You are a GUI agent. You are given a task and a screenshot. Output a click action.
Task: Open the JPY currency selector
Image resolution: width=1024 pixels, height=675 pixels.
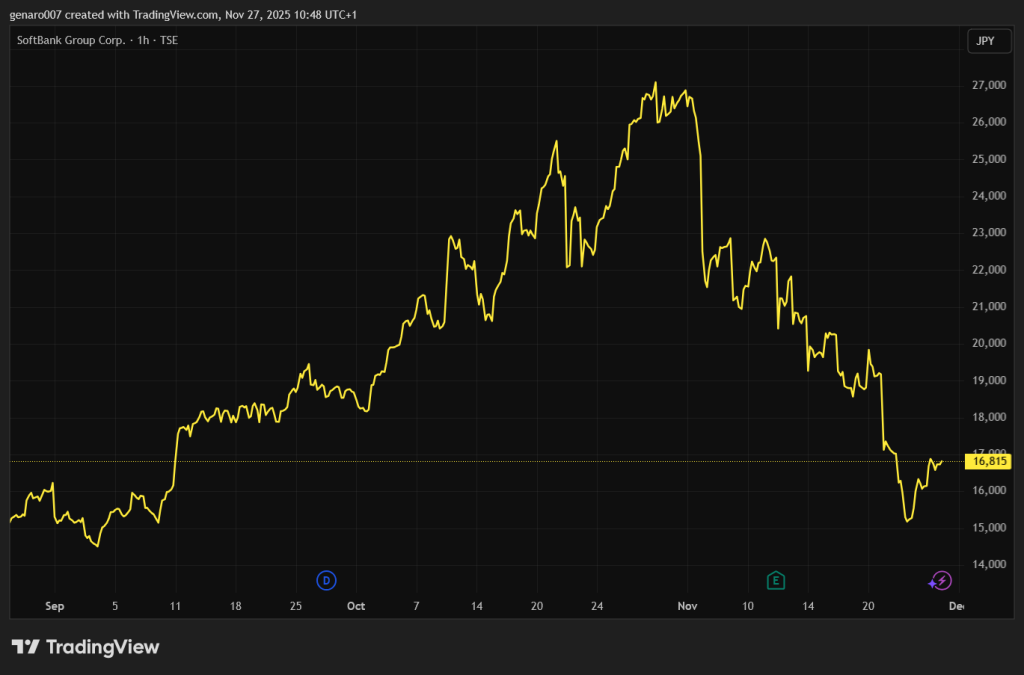tap(984, 42)
